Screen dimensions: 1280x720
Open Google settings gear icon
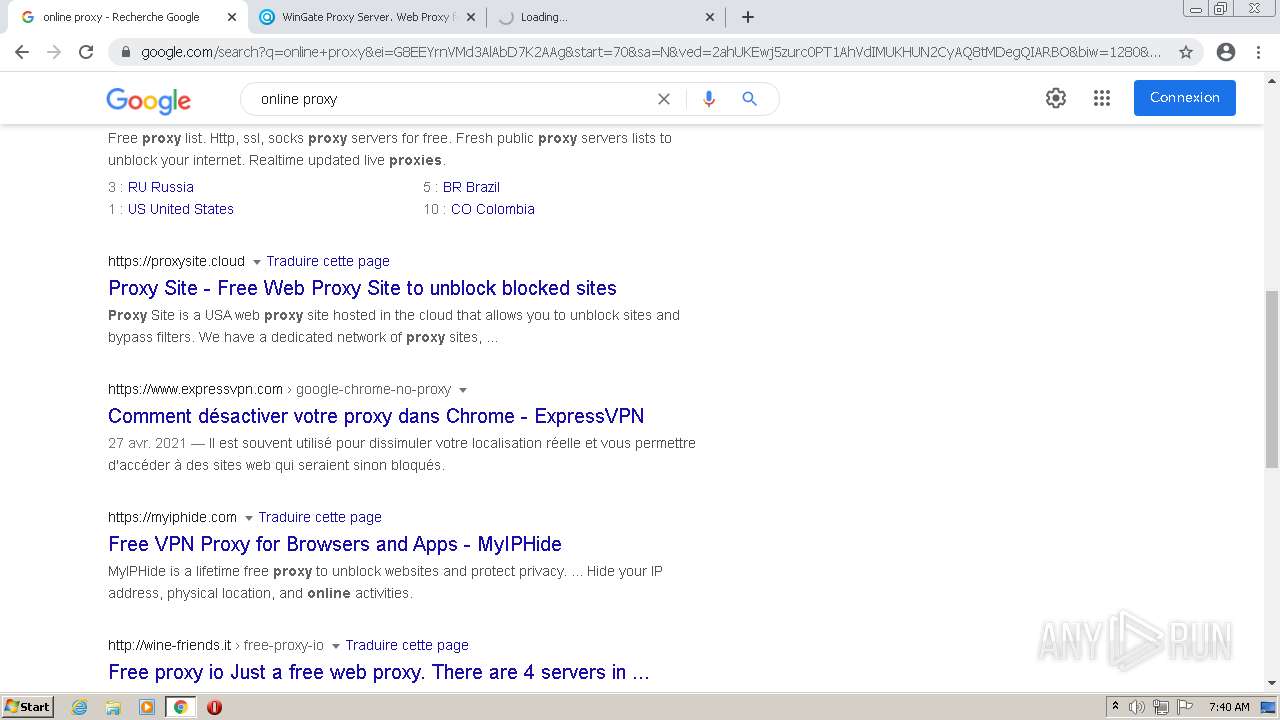click(x=1056, y=98)
